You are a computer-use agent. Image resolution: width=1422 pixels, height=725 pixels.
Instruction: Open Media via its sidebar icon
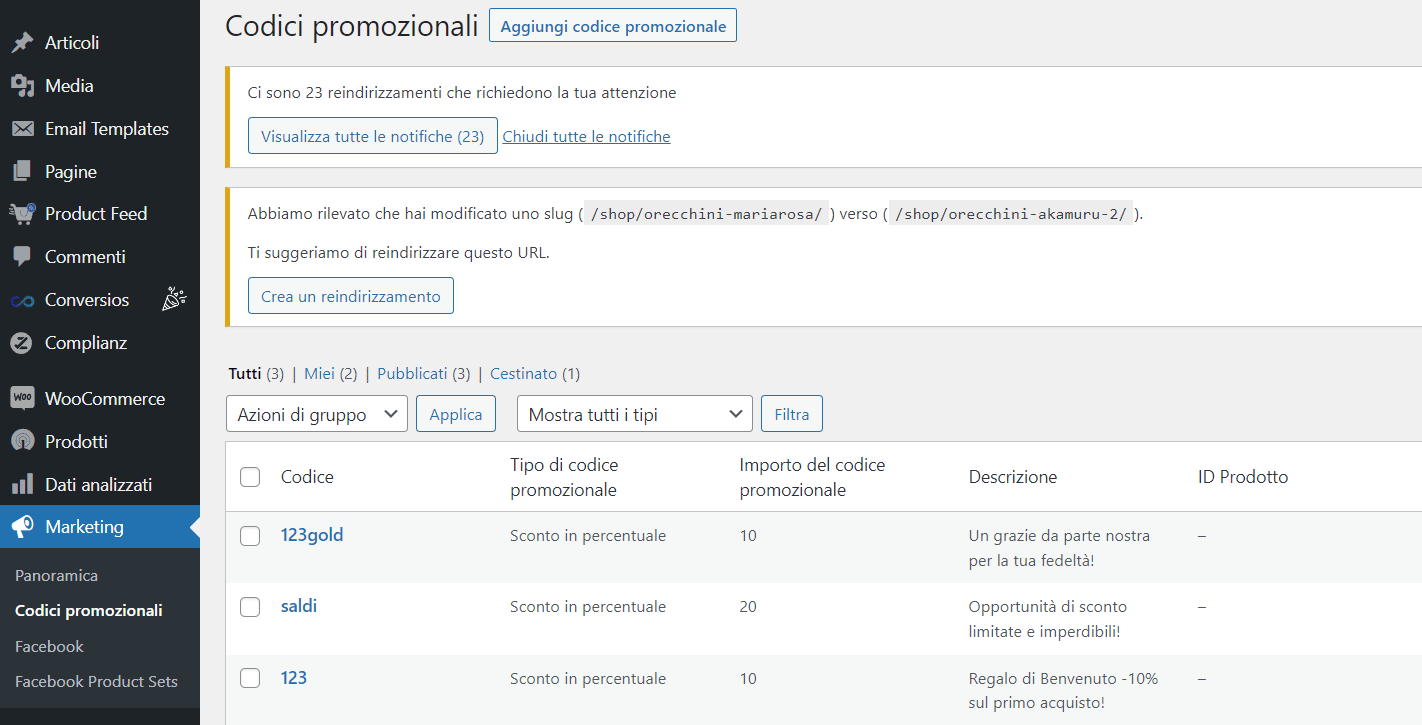tap(22, 85)
